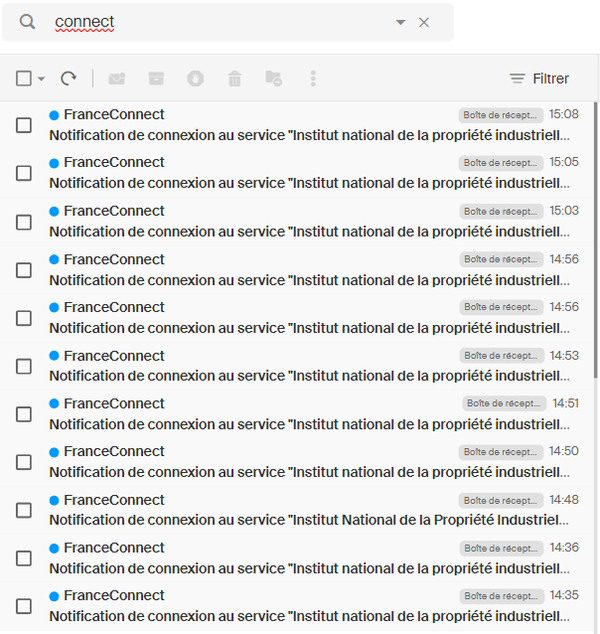Screen dimensions: 600x634
Task: Open the FranceConnect email received at 14:51
Action: (297, 414)
